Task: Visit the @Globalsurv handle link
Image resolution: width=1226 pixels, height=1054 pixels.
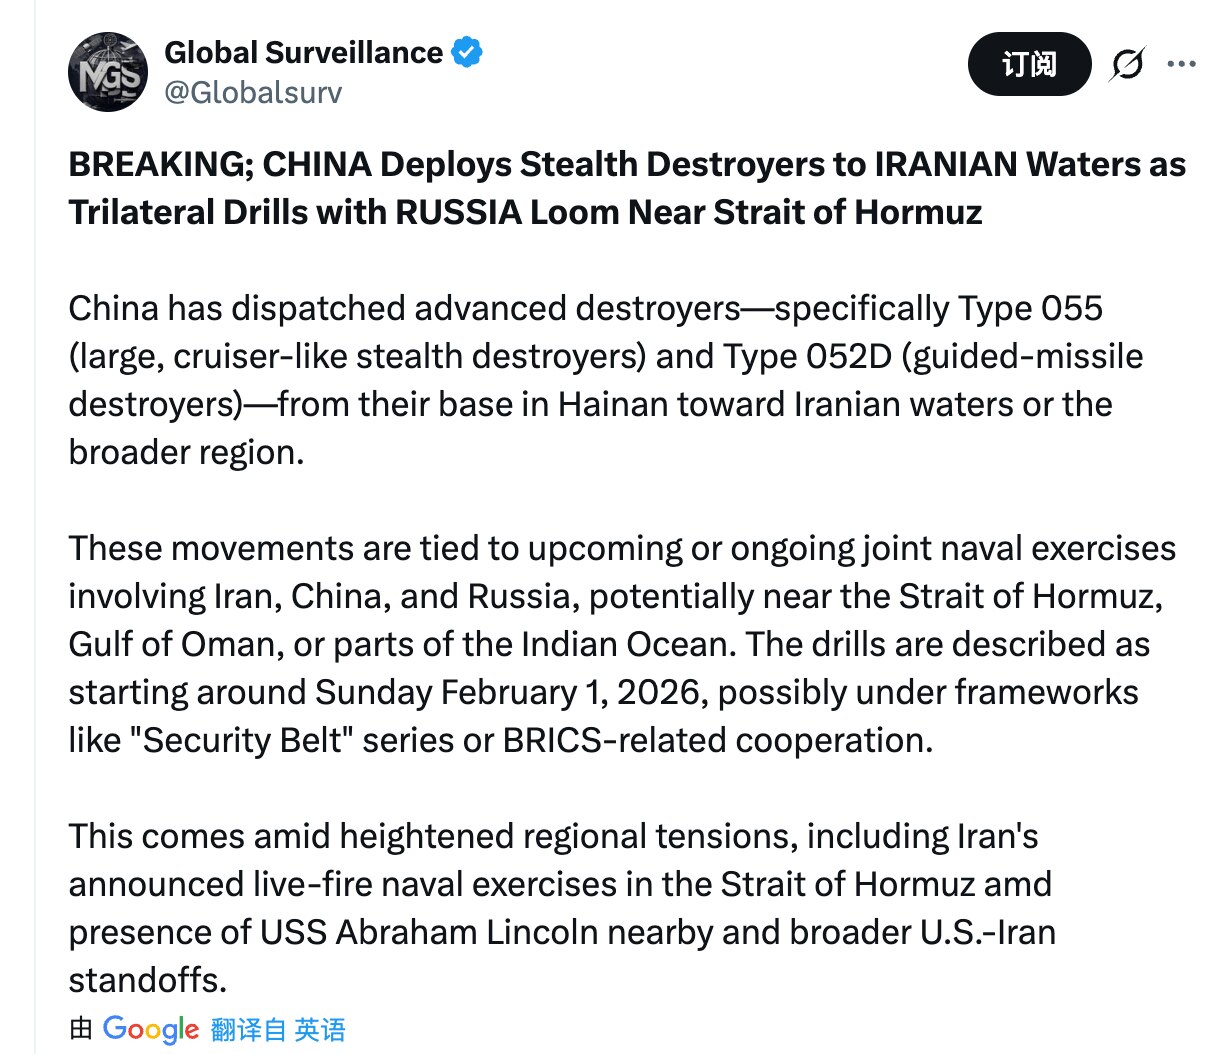Action: [253, 93]
